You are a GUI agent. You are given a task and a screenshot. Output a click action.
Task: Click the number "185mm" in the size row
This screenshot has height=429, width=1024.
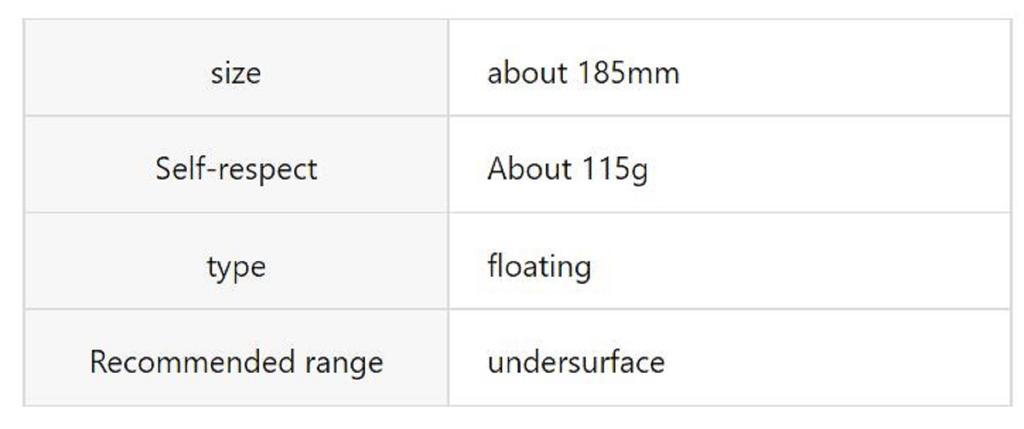click(x=628, y=73)
